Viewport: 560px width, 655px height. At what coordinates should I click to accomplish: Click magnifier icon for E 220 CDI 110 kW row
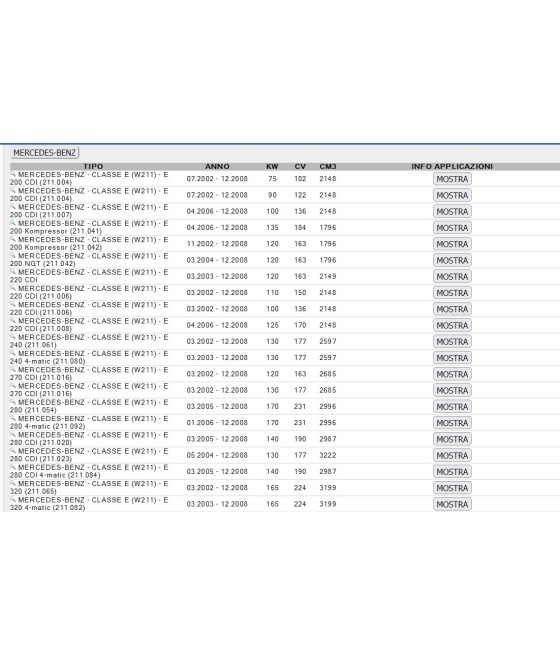pyautogui.click(x=13, y=288)
